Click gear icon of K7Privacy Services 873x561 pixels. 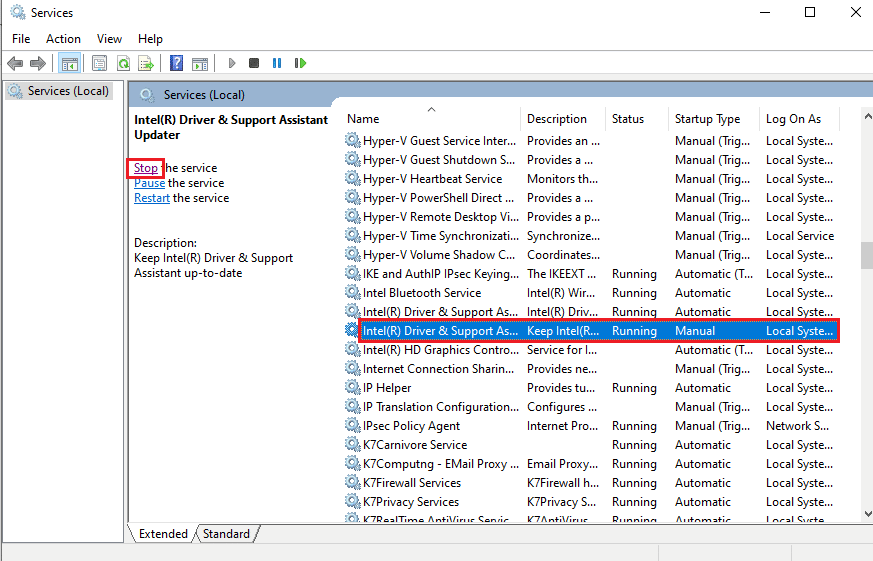[x=352, y=501]
